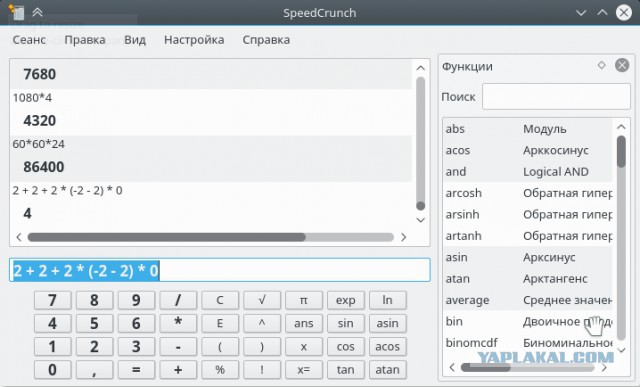The height and width of the screenshot is (387, 640).
Task: Select the arcosh function row
Action: (x=528, y=193)
